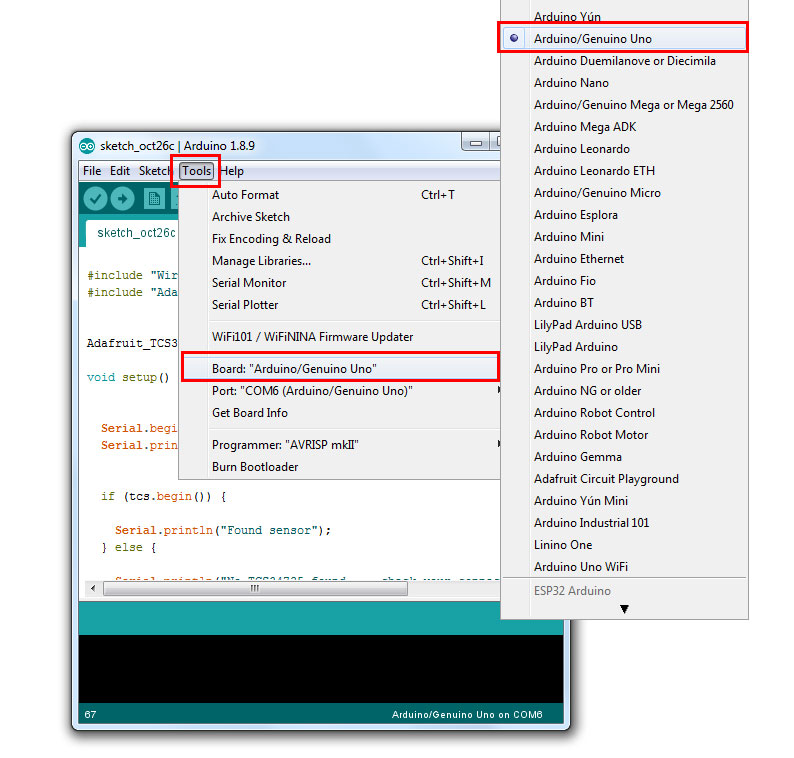Open the Tools menu
The height and width of the screenshot is (758, 794).
[196, 171]
